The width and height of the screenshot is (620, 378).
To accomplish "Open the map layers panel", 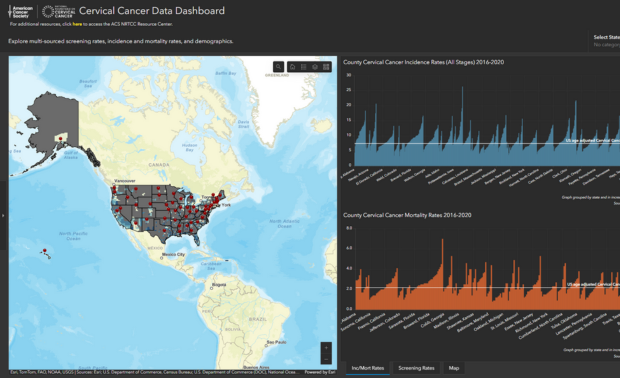I will click(315, 67).
